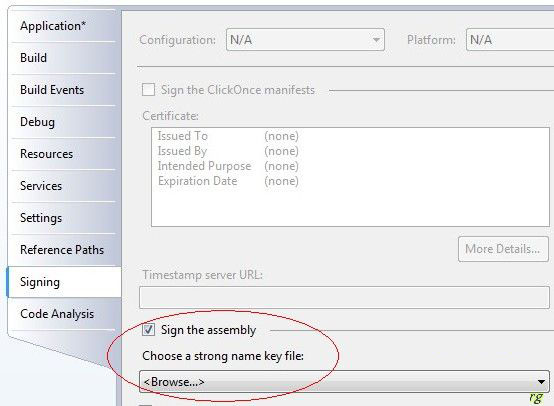
Task: Open the Services tab
Action: tap(63, 186)
